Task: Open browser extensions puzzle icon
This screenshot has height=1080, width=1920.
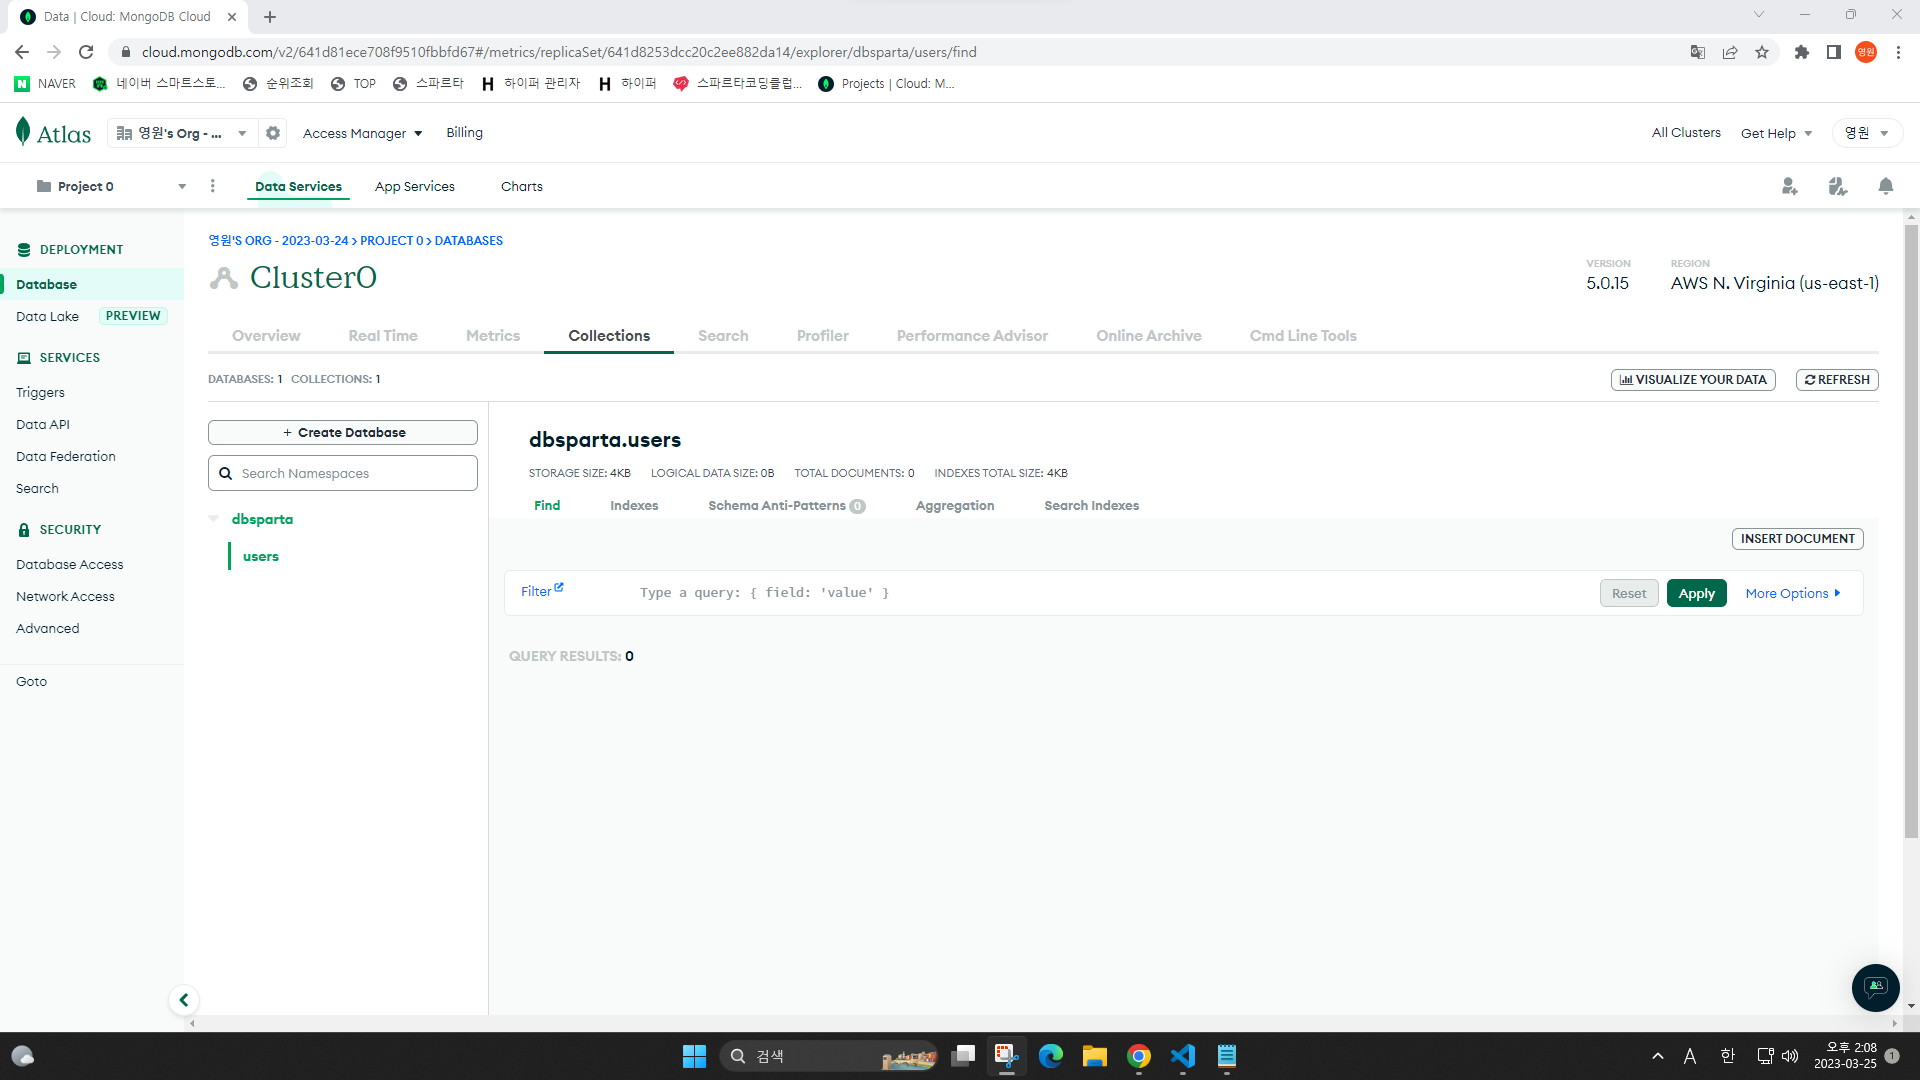Action: 1802,52
